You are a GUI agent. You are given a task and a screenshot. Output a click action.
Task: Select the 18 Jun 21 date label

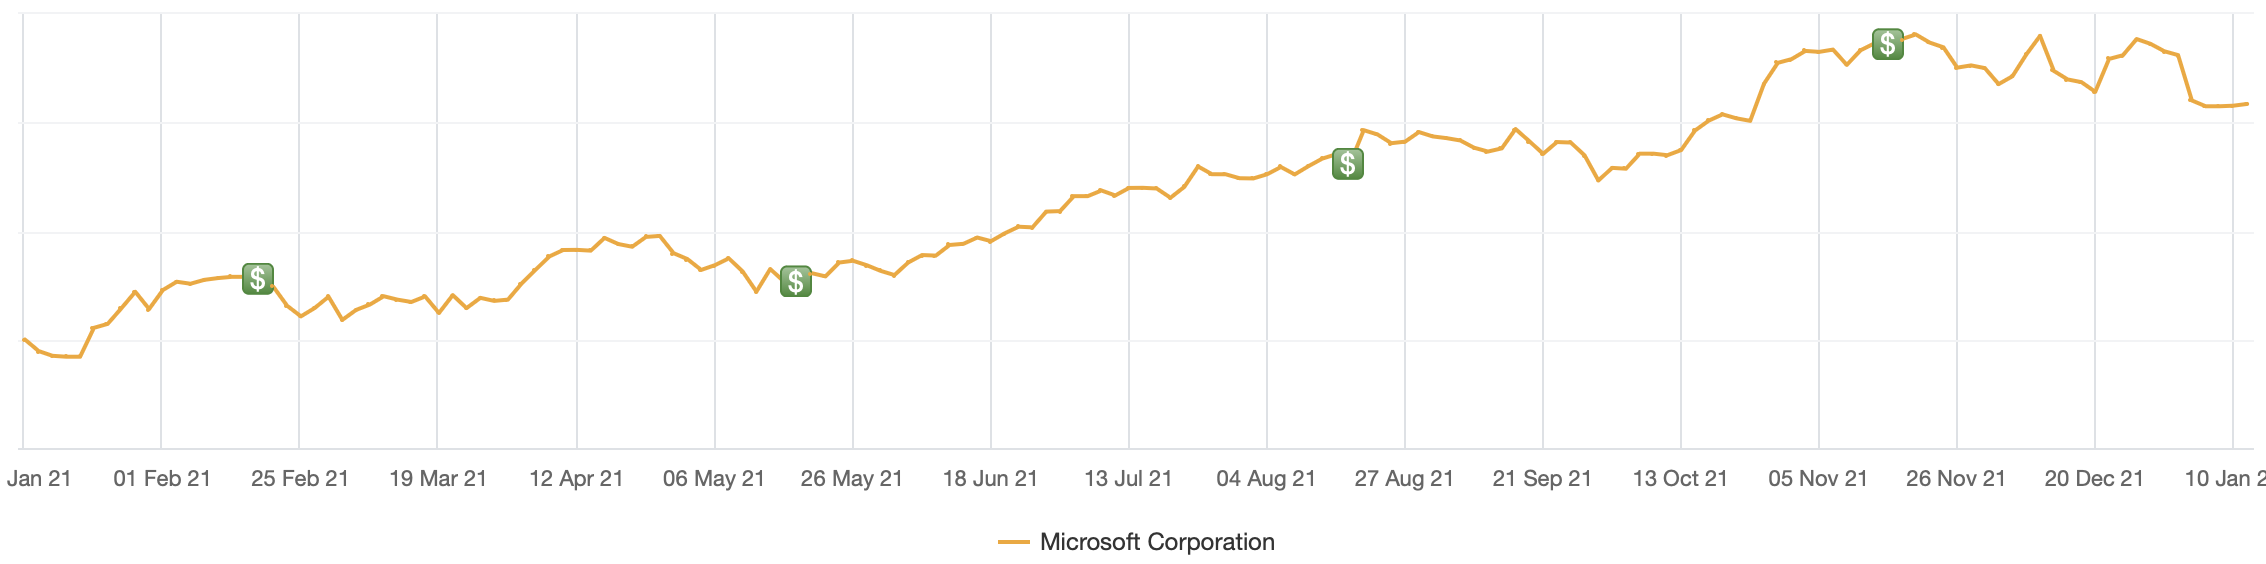(990, 479)
